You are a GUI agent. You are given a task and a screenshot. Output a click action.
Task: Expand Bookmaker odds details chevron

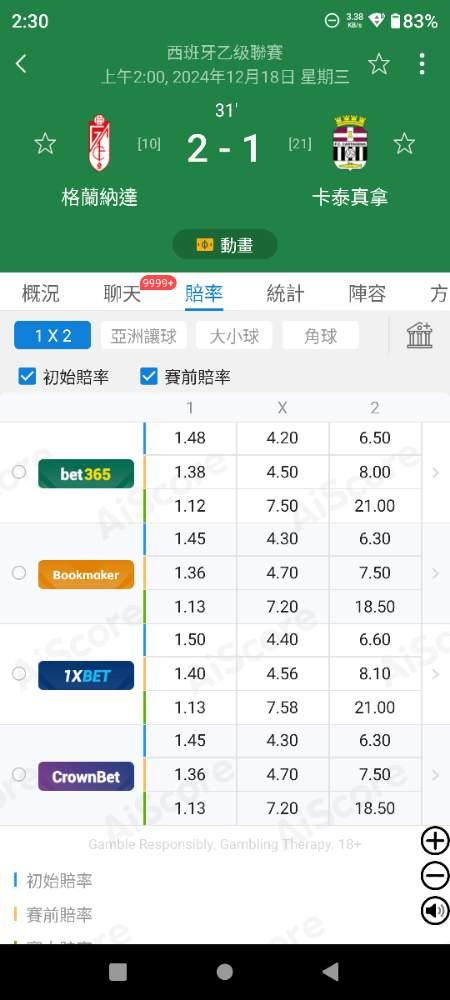(x=435, y=573)
